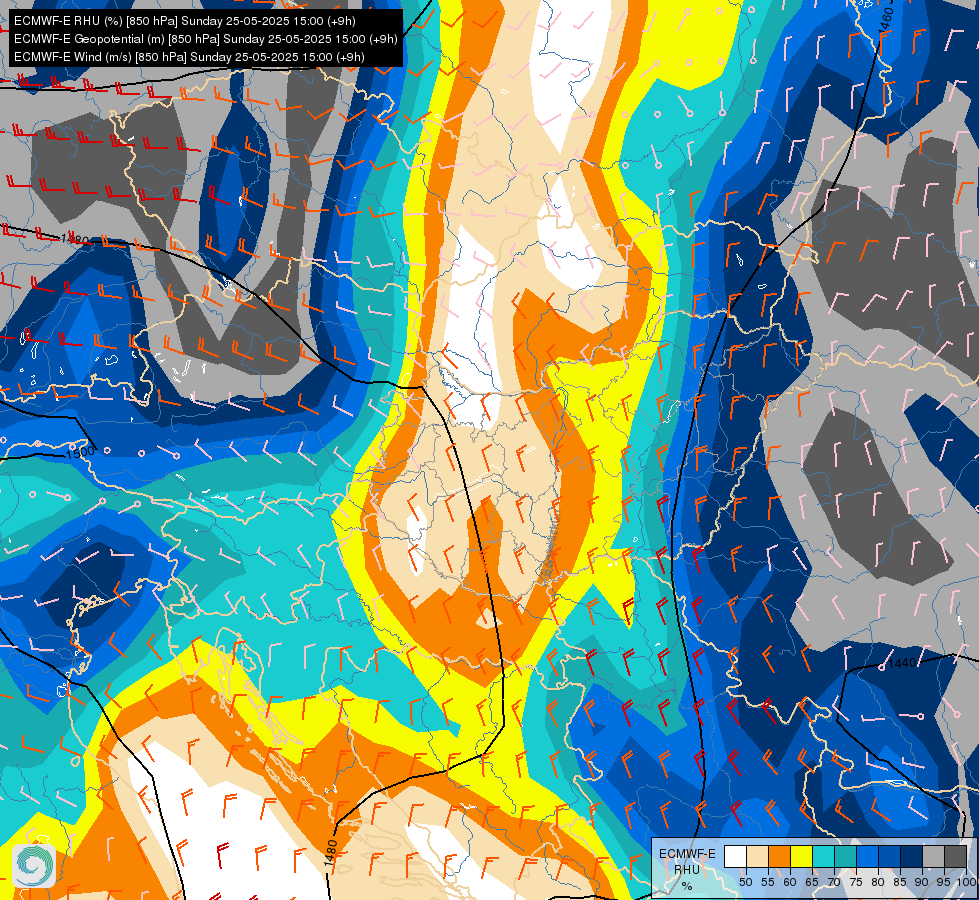Click legend tick label '55'
Image resolution: width=979 pixels, height=900 pixels.
point(768,883)
